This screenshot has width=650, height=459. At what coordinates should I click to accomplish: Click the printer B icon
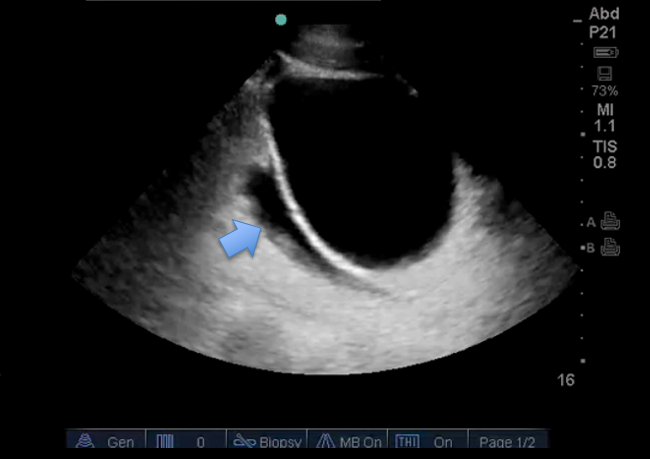609,247
